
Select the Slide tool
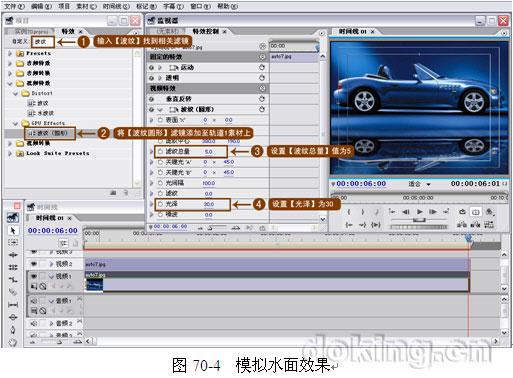point(13,317)
